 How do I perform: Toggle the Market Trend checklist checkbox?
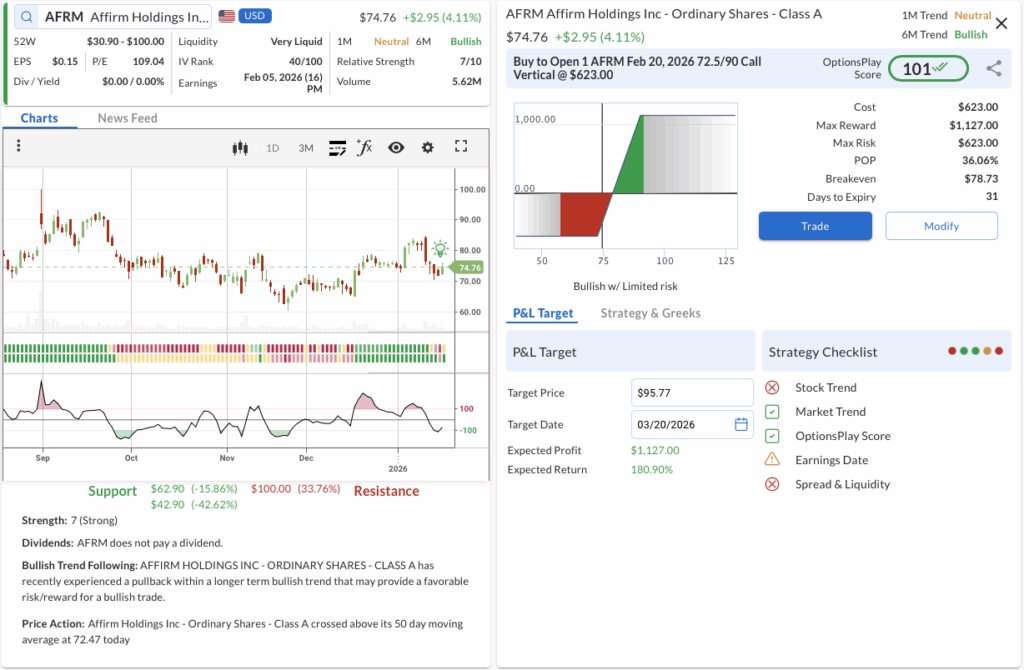coord(772,412)
